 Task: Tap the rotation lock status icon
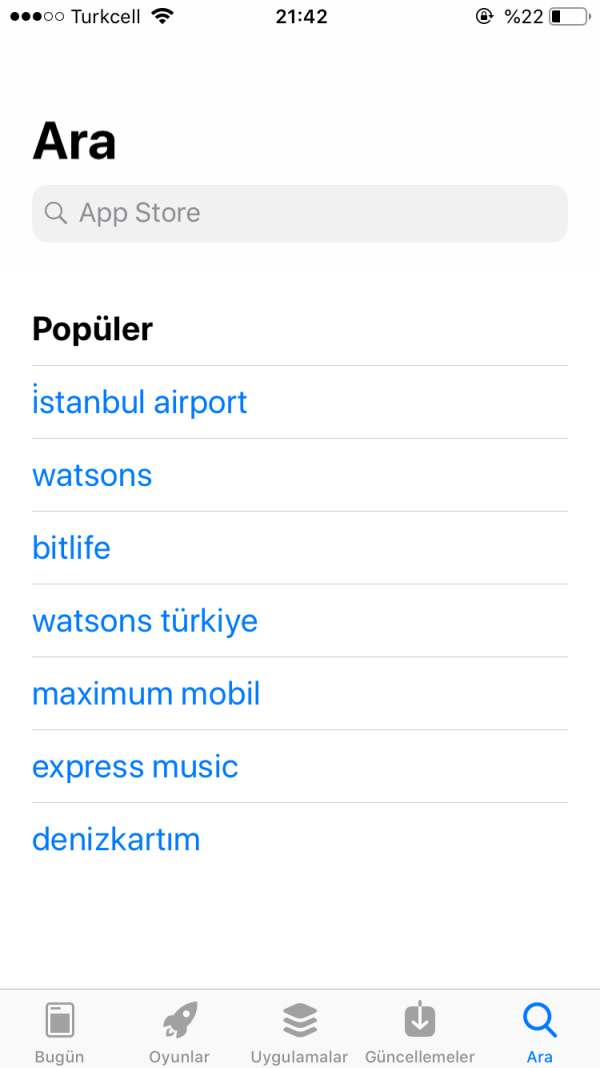[484, 16]
